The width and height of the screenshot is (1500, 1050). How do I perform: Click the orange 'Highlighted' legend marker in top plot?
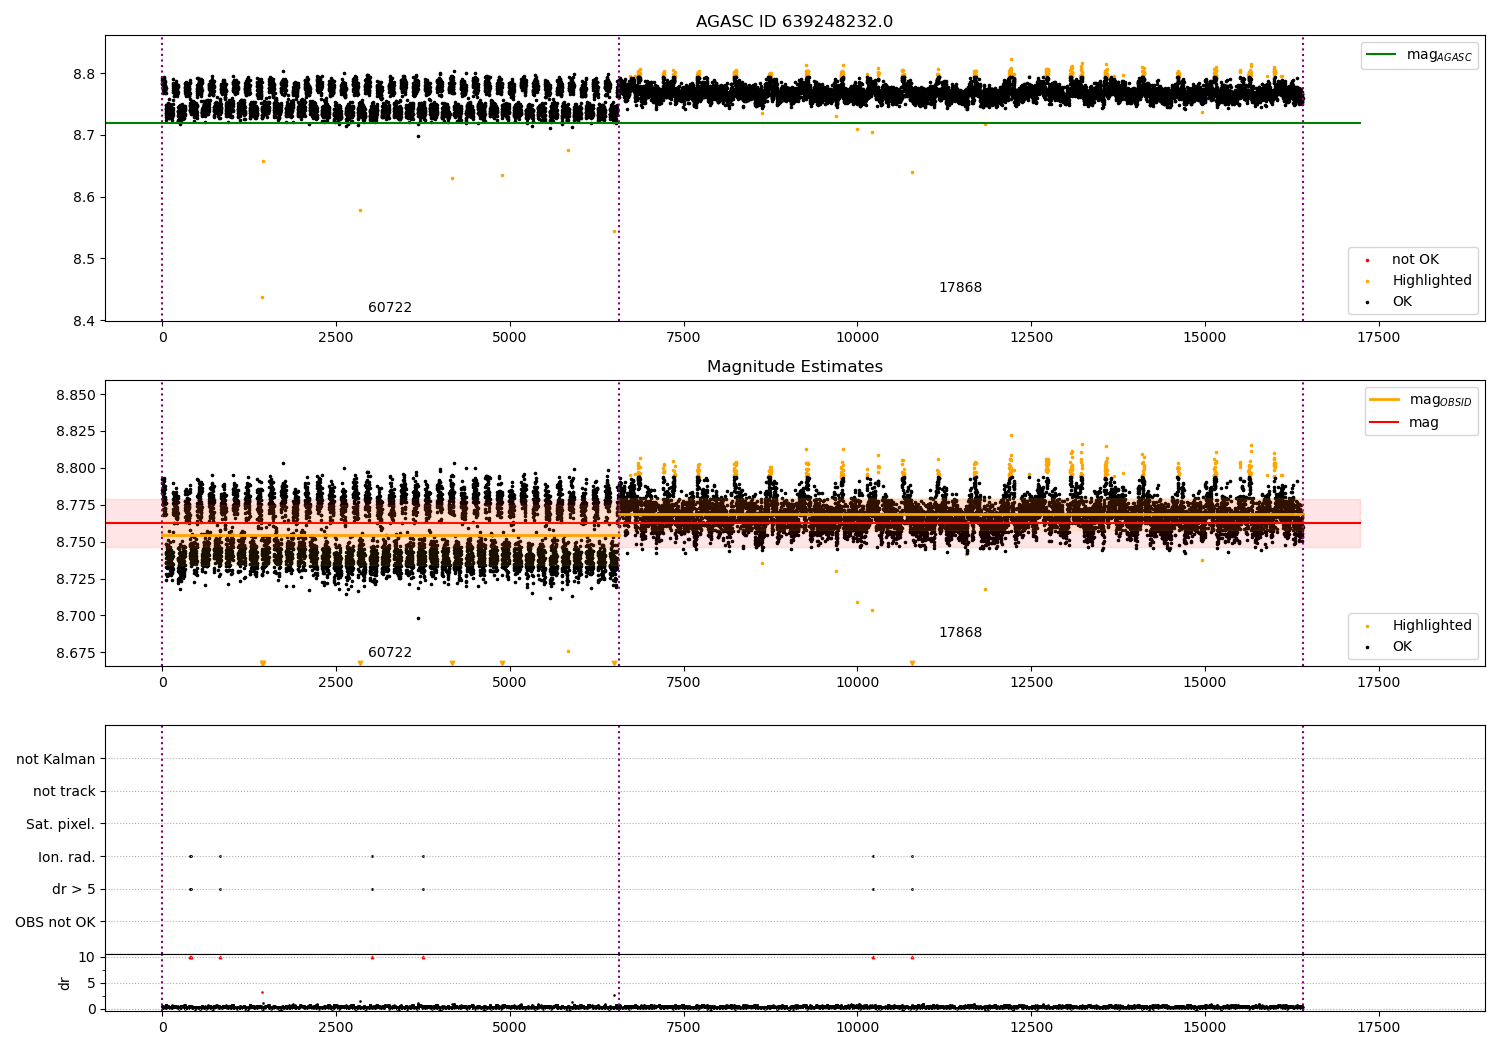point(1367,281)
